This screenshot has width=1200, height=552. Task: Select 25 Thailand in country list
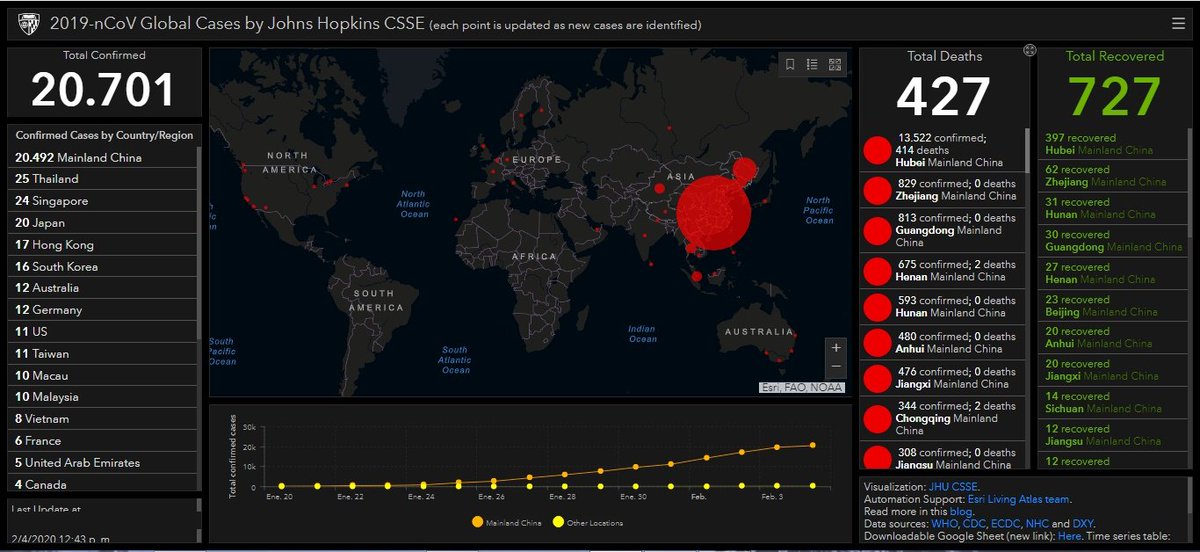click(x=104, y=179)
